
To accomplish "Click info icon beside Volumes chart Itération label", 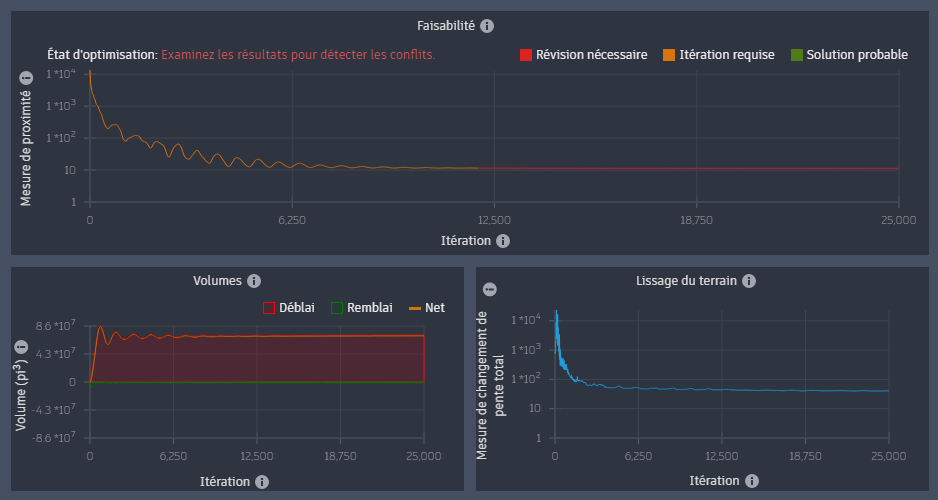I will (261, 482).
